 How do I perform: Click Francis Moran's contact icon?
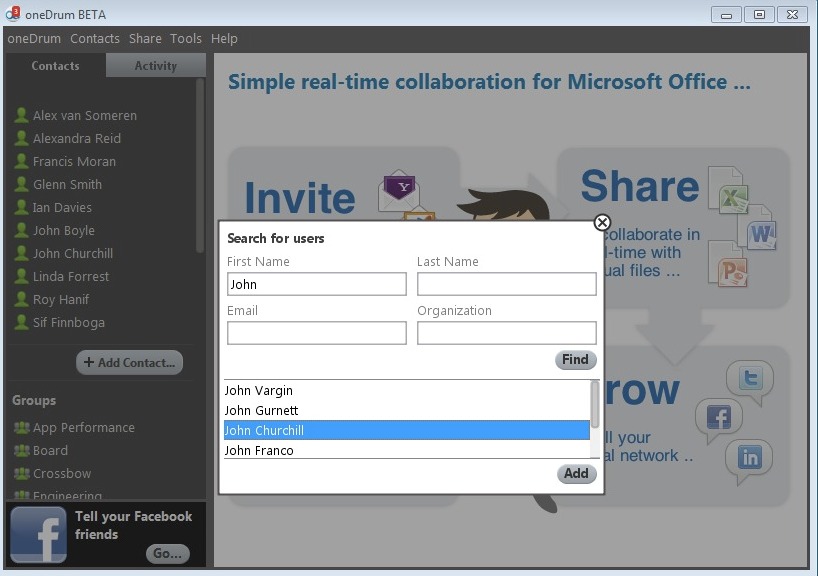[x=21, y=161]
